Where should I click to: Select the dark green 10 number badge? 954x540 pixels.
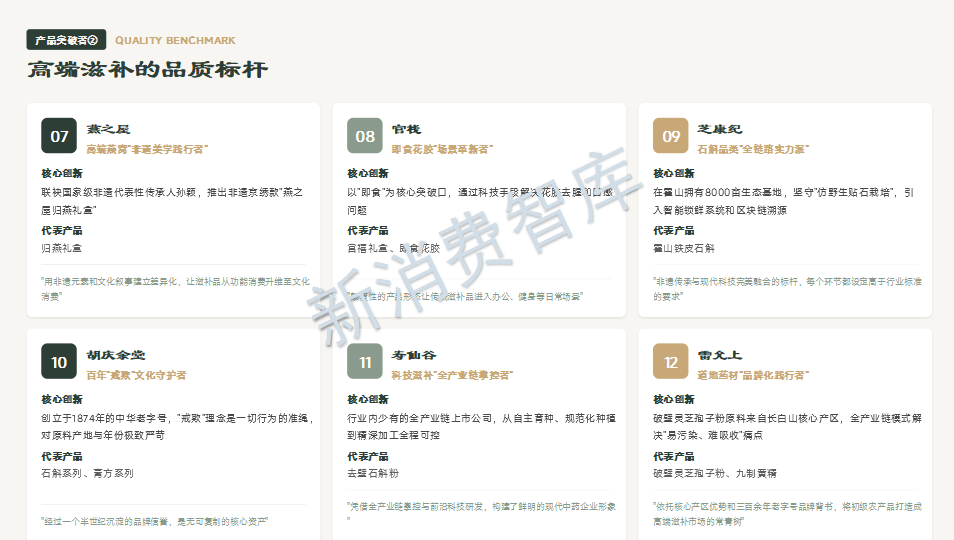click(59, 362)
